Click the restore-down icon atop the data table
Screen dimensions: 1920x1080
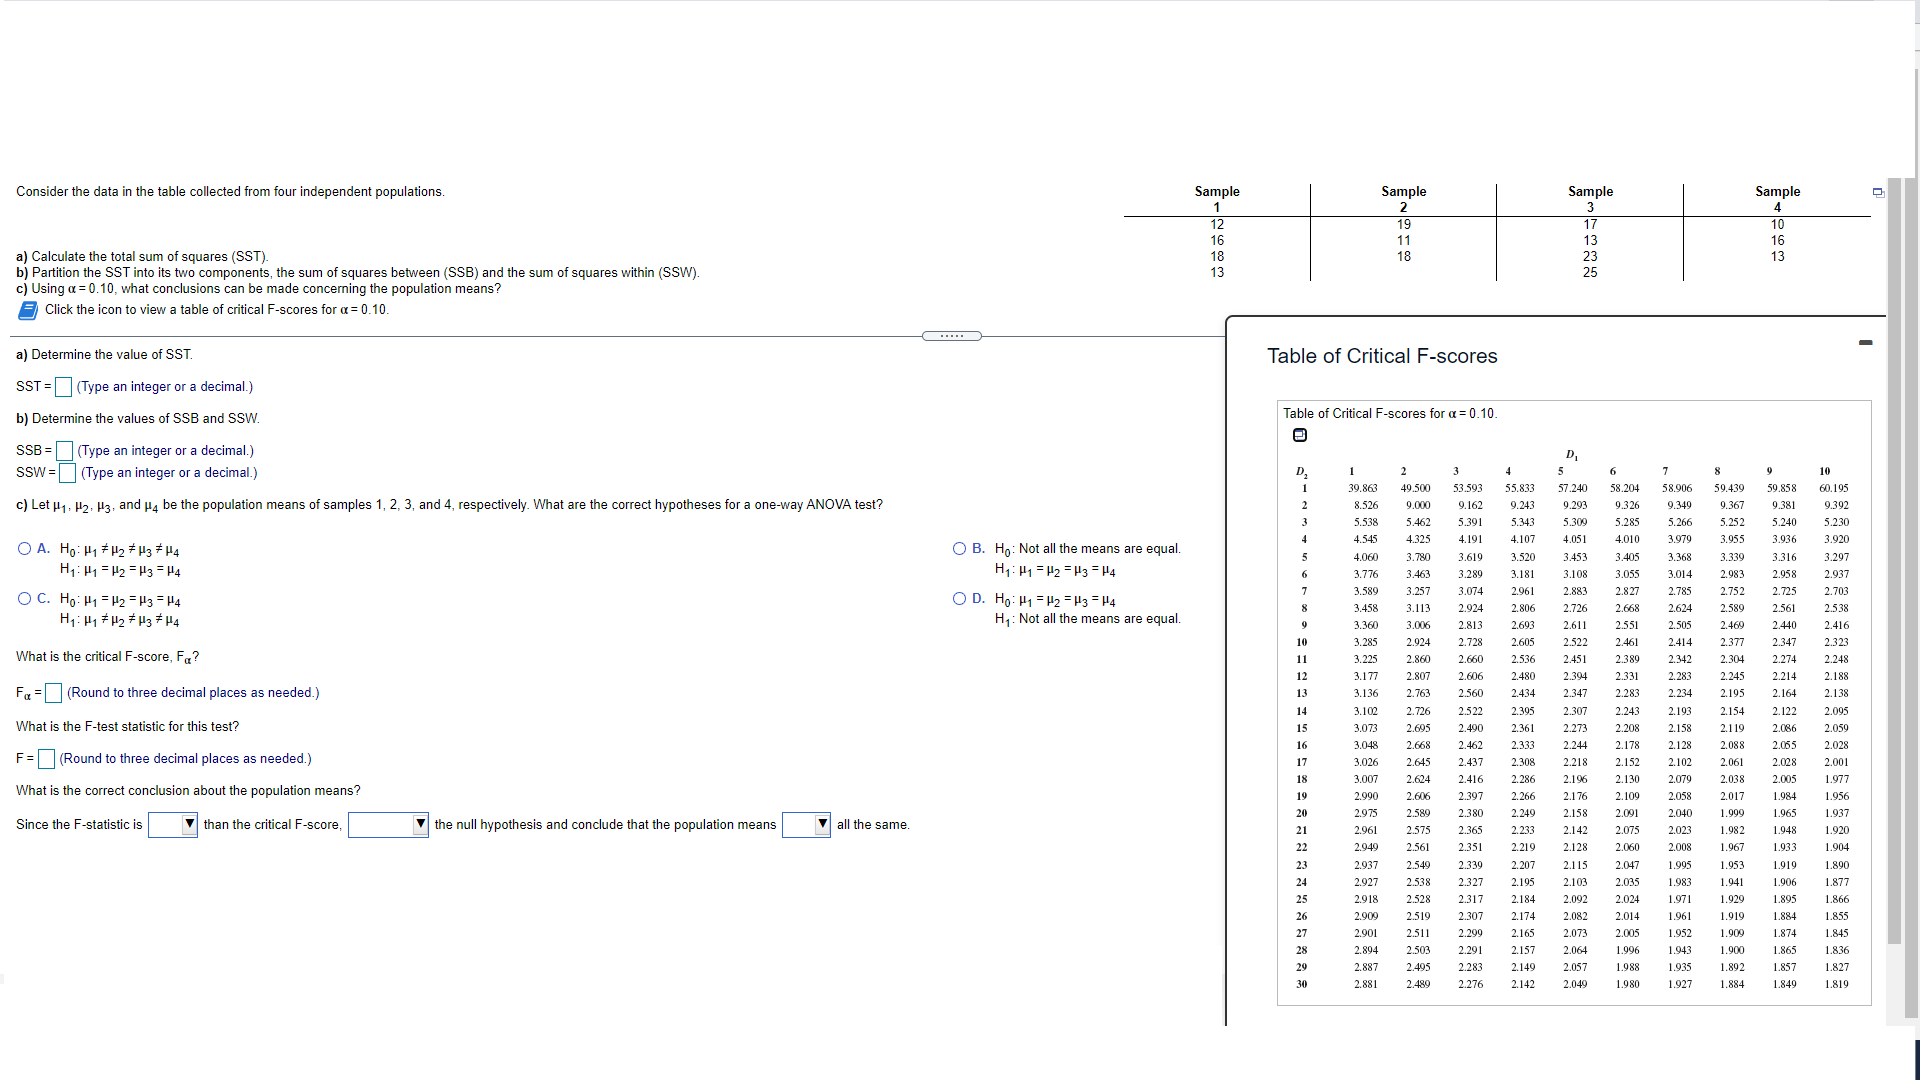coord(1878,192)
